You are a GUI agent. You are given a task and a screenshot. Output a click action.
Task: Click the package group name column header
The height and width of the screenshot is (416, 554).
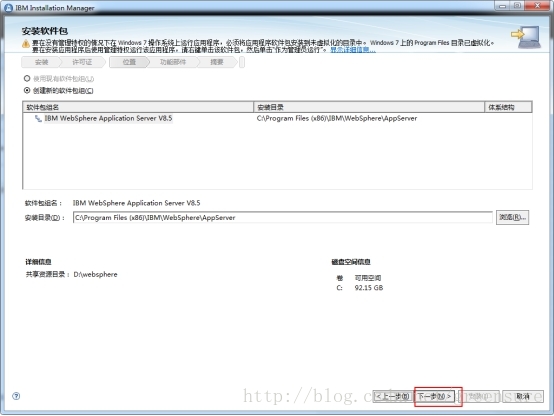pos(138,107)
